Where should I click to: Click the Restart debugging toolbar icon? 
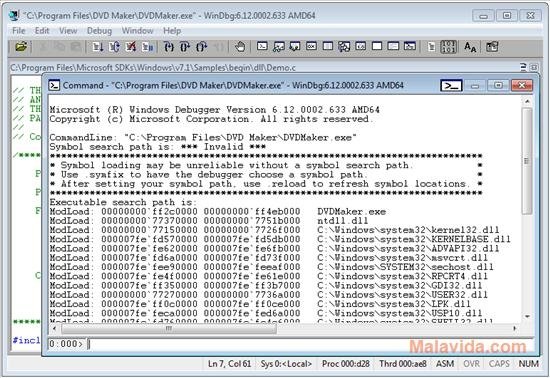click(x=114, y=47)
